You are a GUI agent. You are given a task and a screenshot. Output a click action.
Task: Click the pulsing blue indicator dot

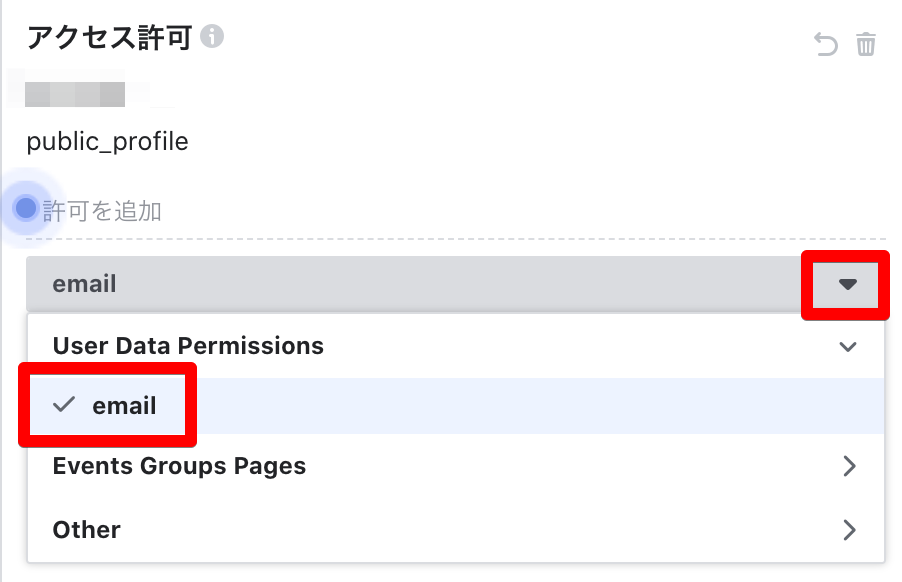point(26,208)
